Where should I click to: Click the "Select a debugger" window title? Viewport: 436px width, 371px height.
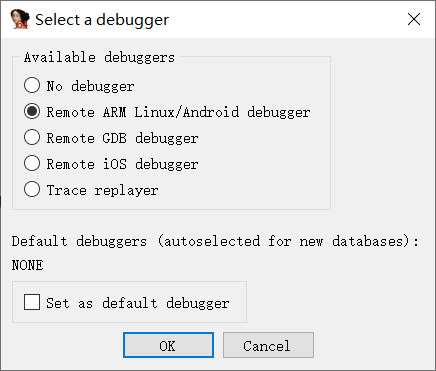(x=102, y=20)
